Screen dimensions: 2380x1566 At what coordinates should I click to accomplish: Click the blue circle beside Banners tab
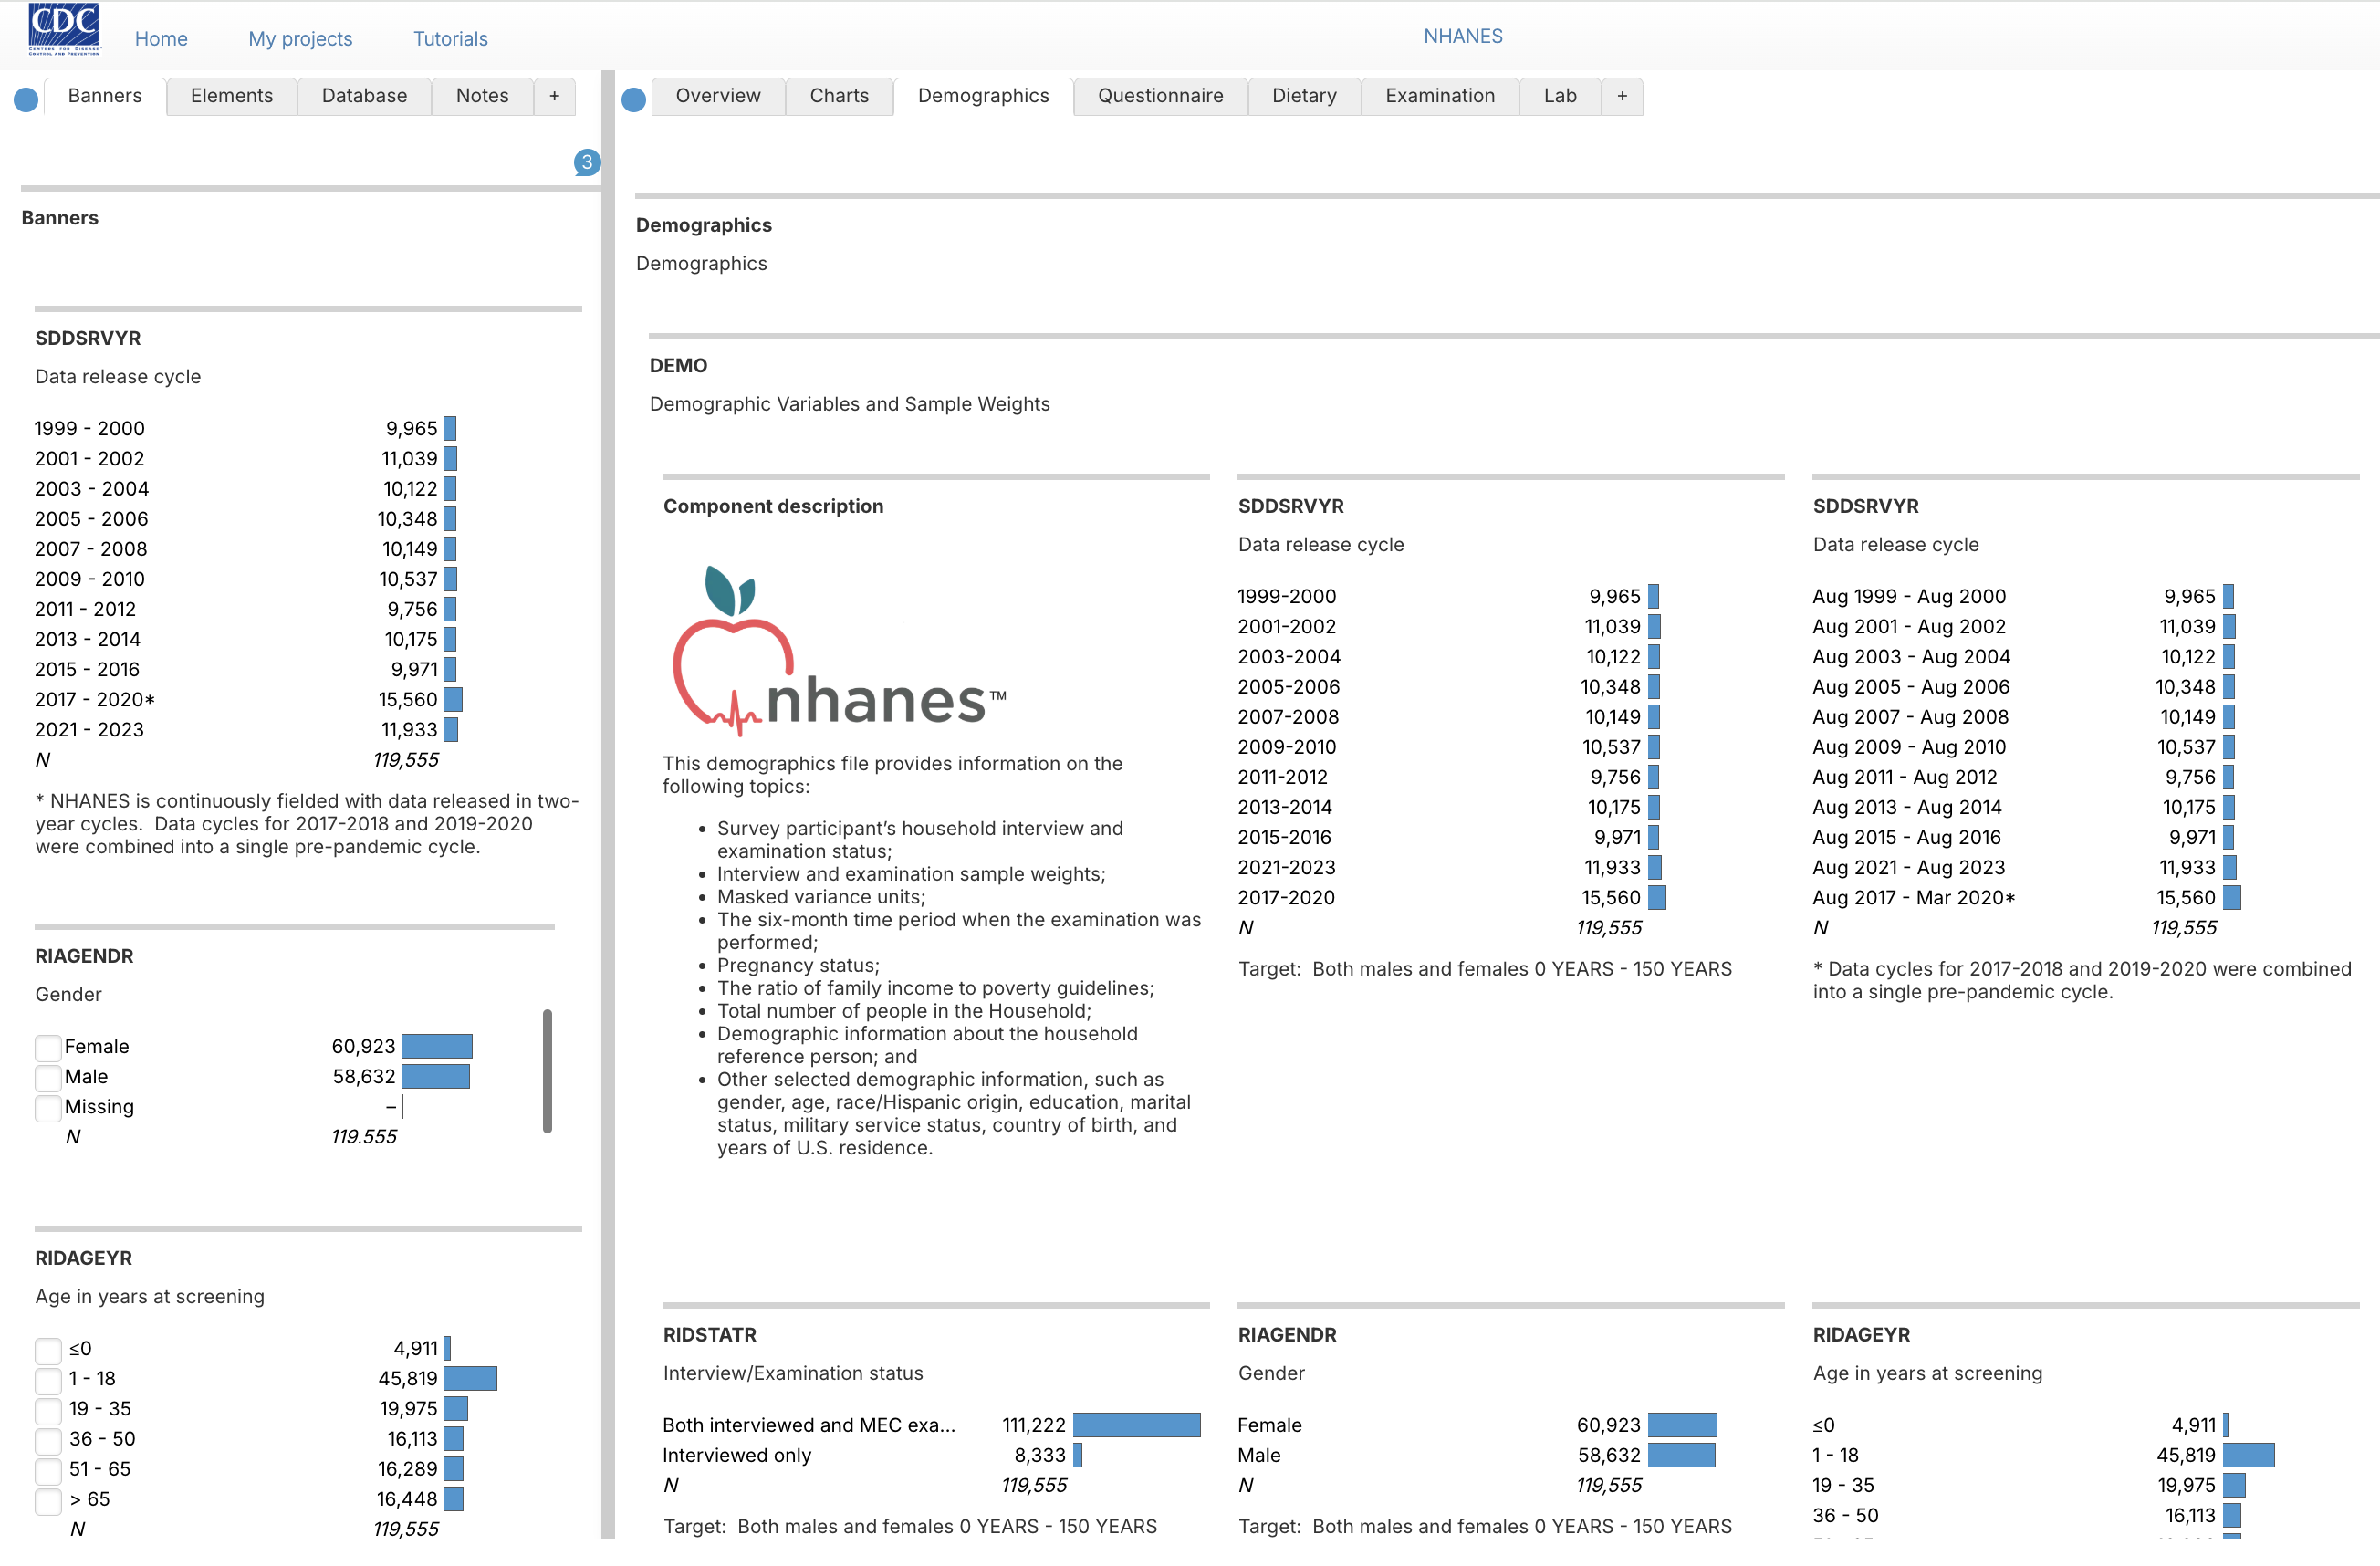pos(27,99)
